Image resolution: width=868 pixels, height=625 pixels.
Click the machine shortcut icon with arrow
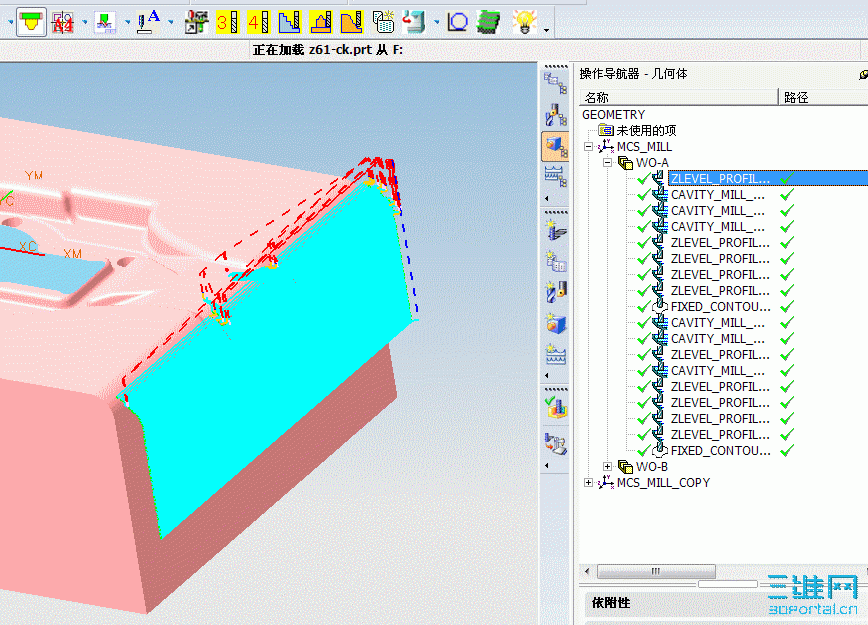196,23
